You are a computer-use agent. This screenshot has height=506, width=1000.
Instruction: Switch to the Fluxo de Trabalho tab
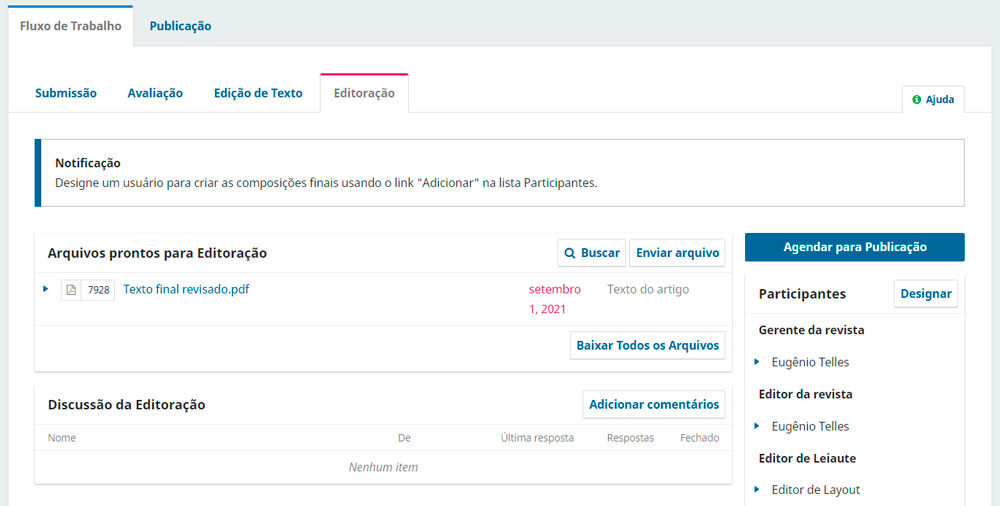coord(71,26)
